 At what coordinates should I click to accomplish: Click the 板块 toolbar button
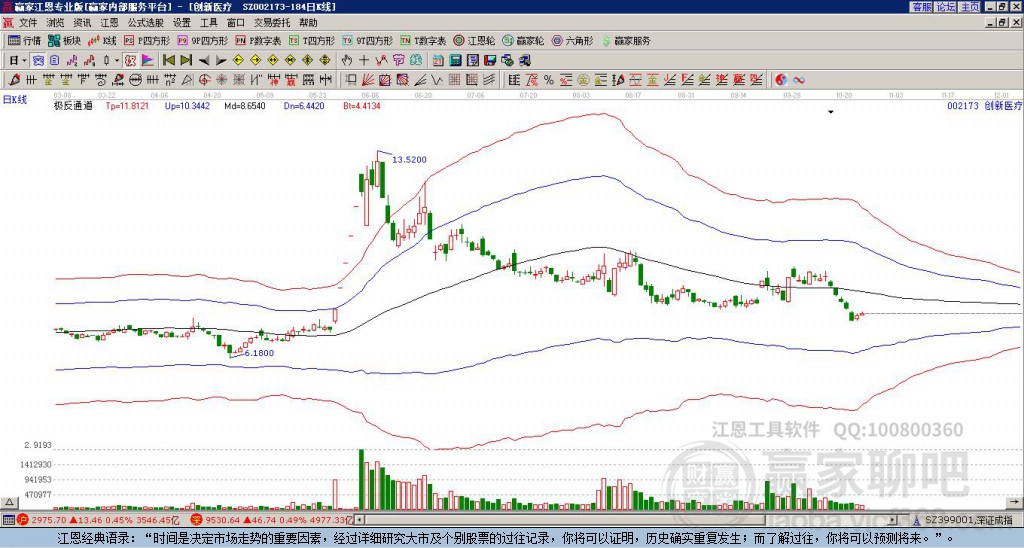point(65,40)
